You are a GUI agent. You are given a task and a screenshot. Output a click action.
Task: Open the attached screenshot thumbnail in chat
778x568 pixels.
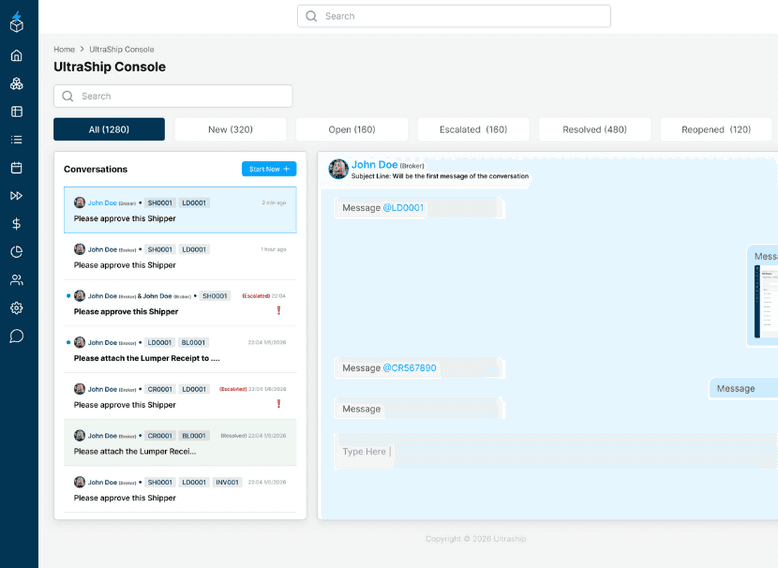(x=766, y=301)
